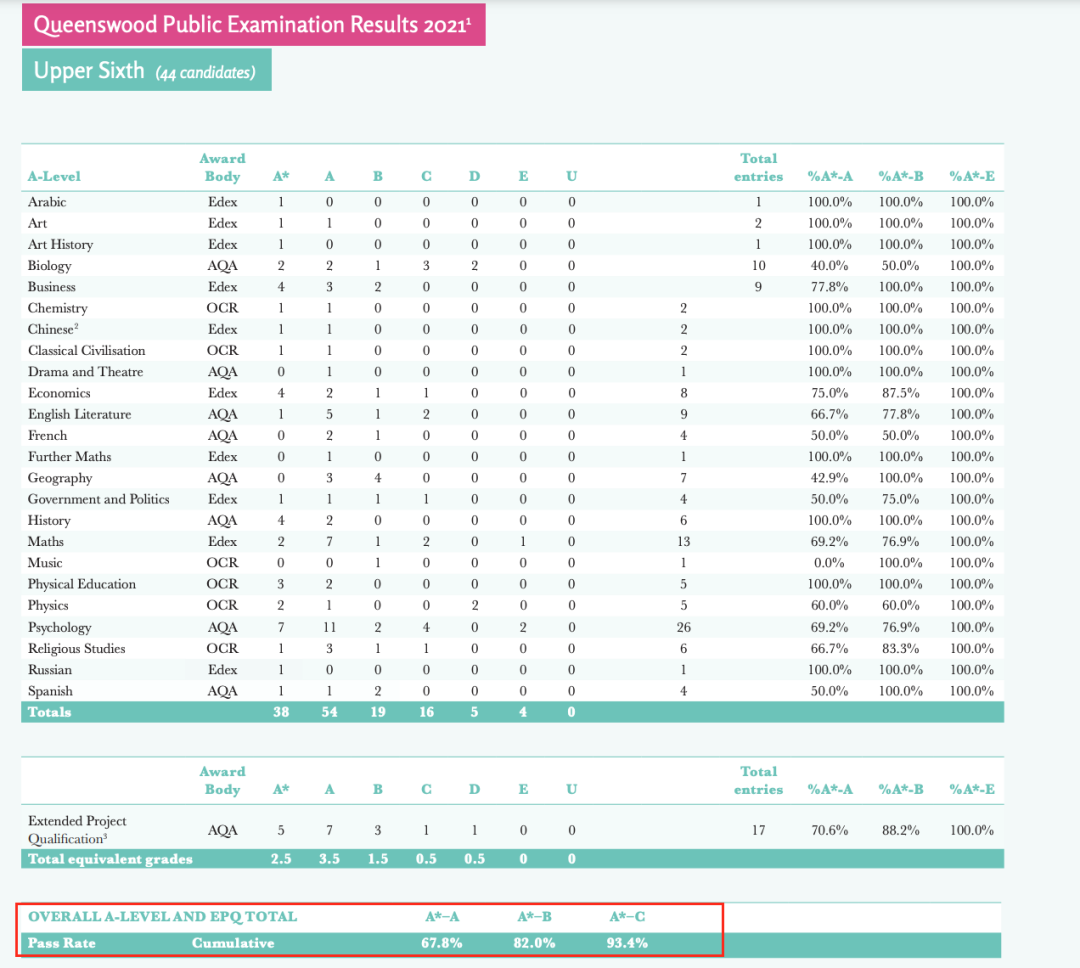
Task: Select the Arabic subject row label
Action: 47,202
